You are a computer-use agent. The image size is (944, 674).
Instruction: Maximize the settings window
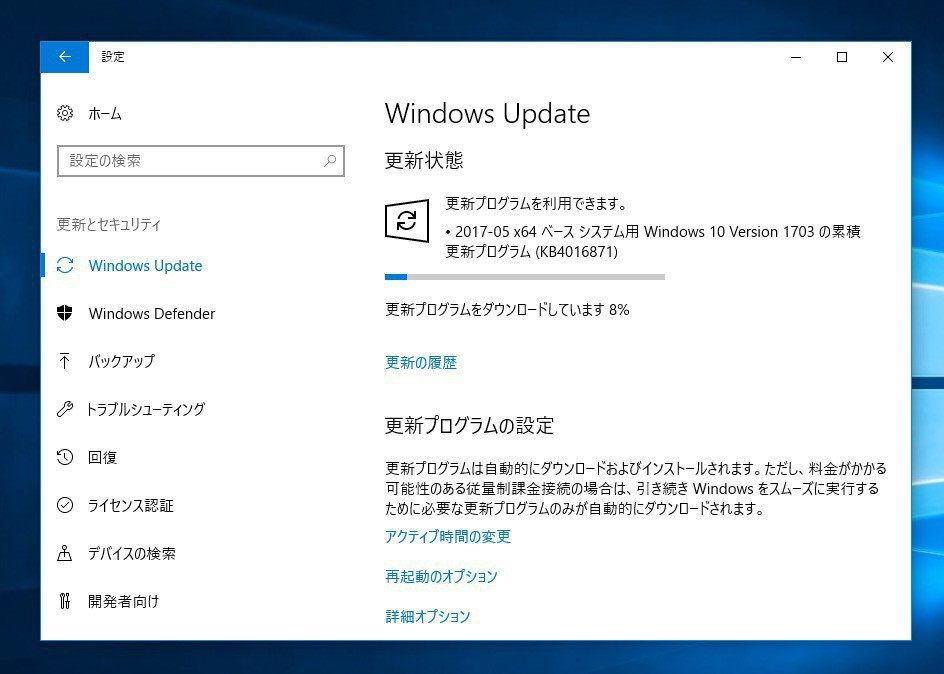tap(842, 57)
